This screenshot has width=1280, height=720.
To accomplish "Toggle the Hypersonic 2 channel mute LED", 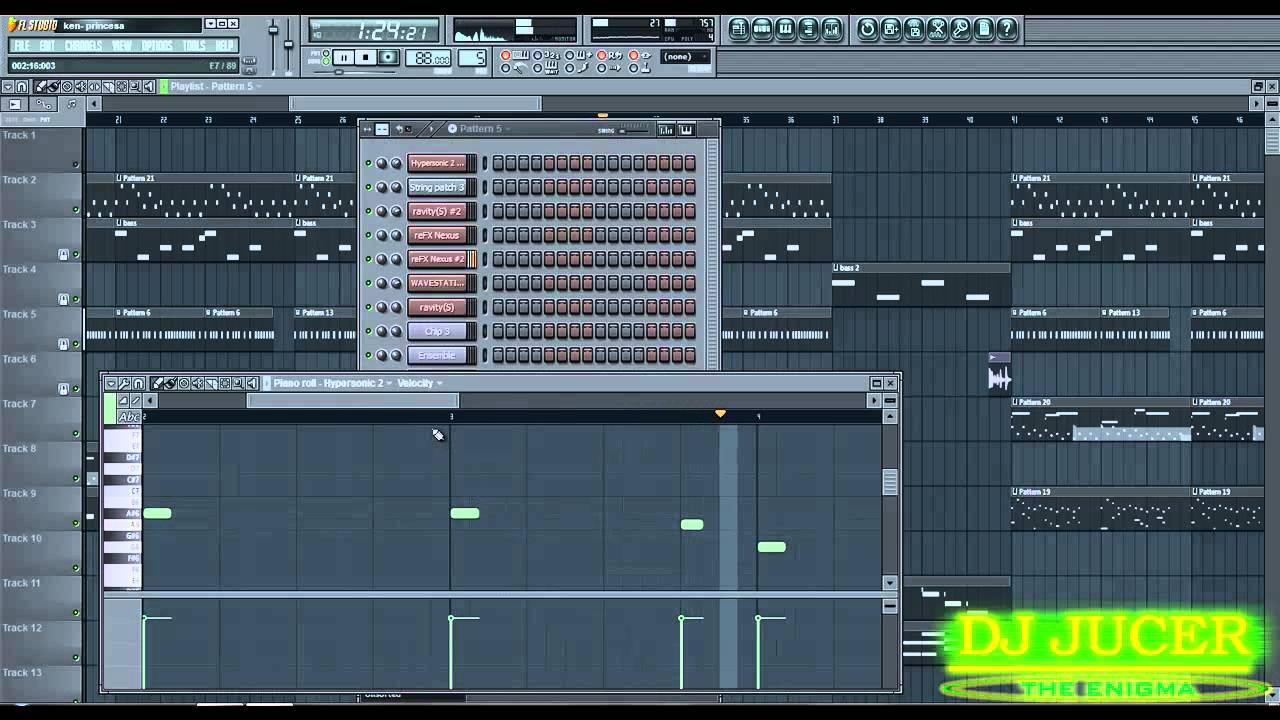I will (368, 163).
